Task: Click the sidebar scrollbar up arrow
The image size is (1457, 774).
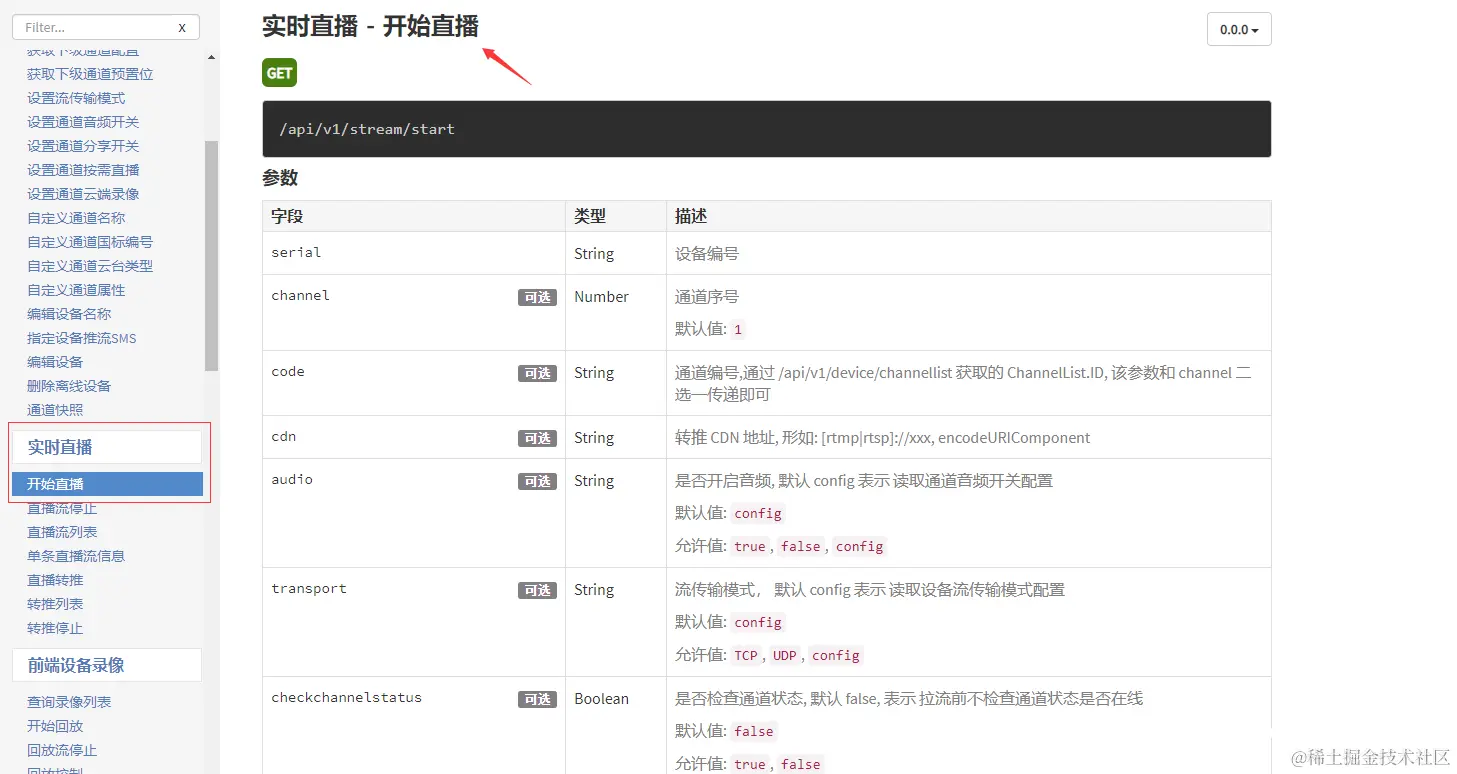Action: (211, 58)
